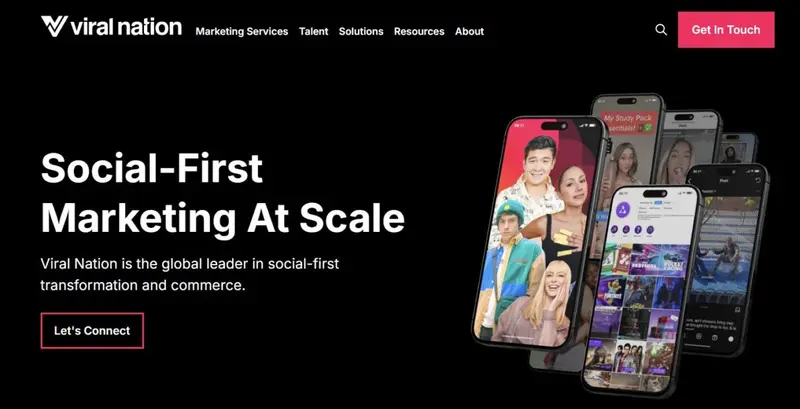Click the small phone at the far back right
The image size is (800, 409).
[x=738, y=148]
